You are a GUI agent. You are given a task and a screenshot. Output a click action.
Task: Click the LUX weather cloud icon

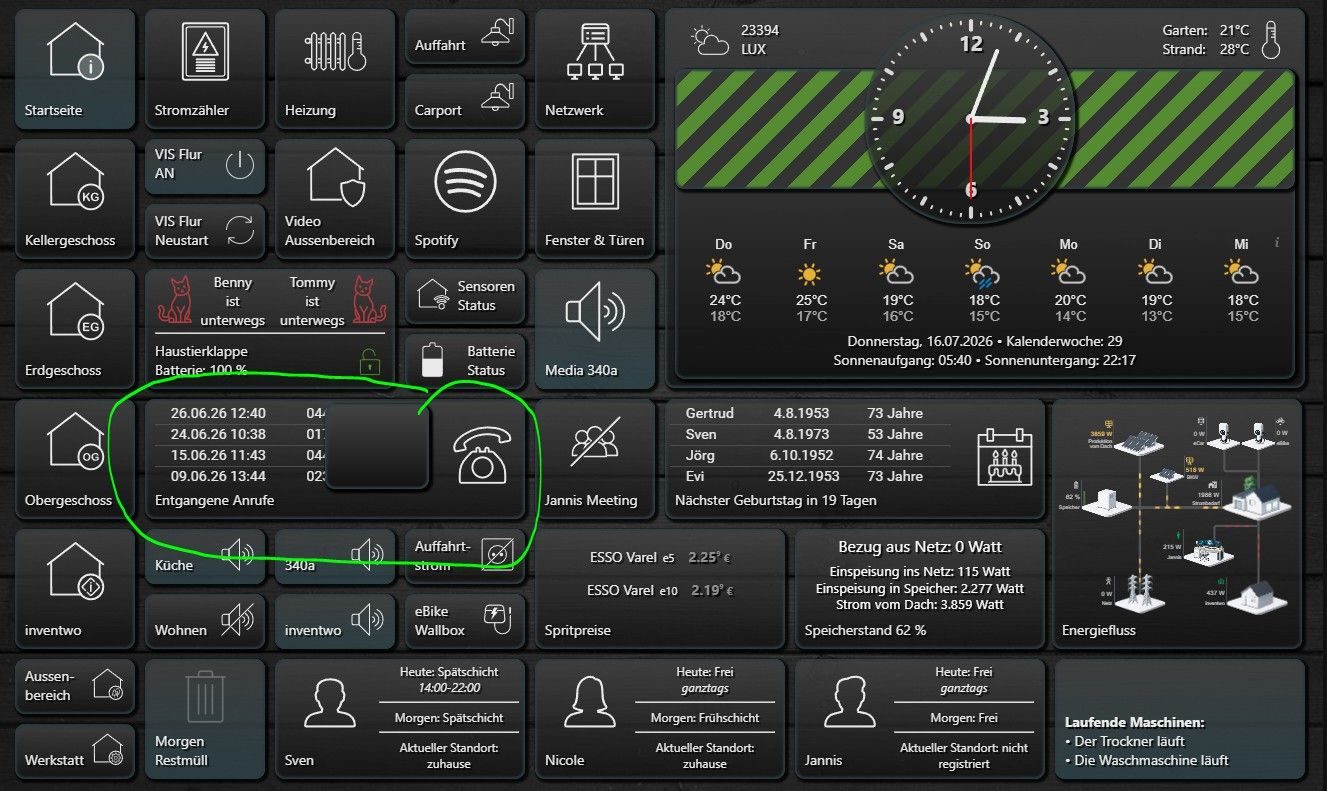pos(711,40)
